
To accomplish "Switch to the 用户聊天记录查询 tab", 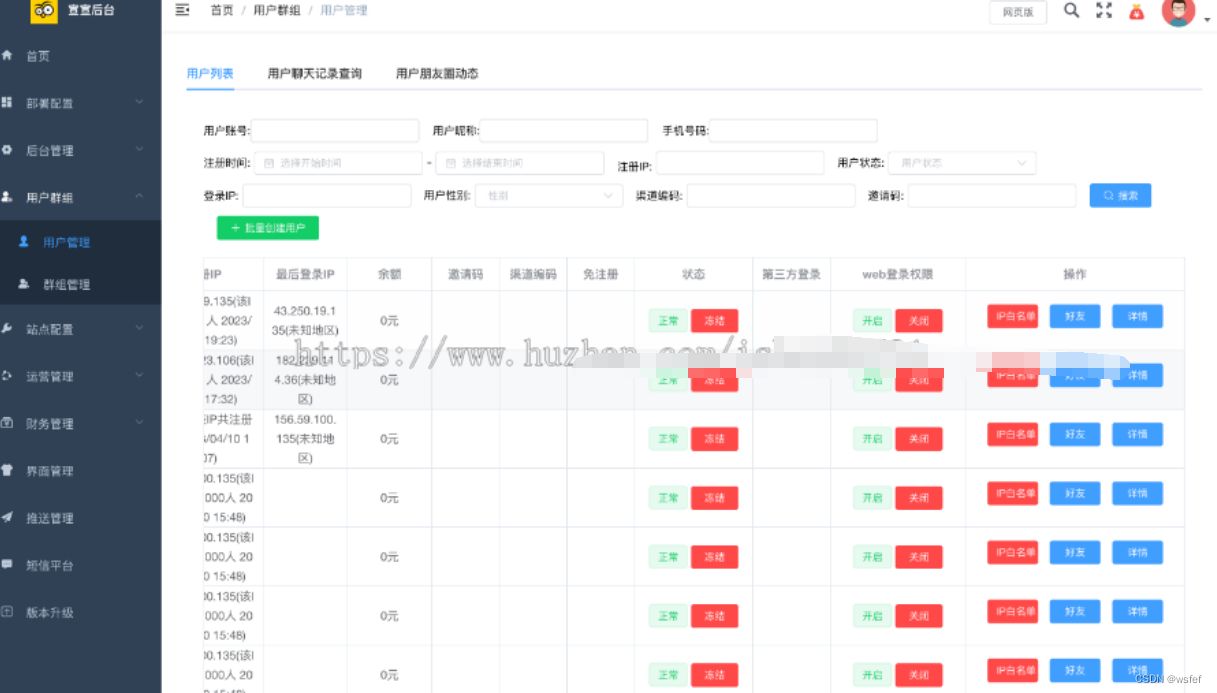I will pos(315,72).
